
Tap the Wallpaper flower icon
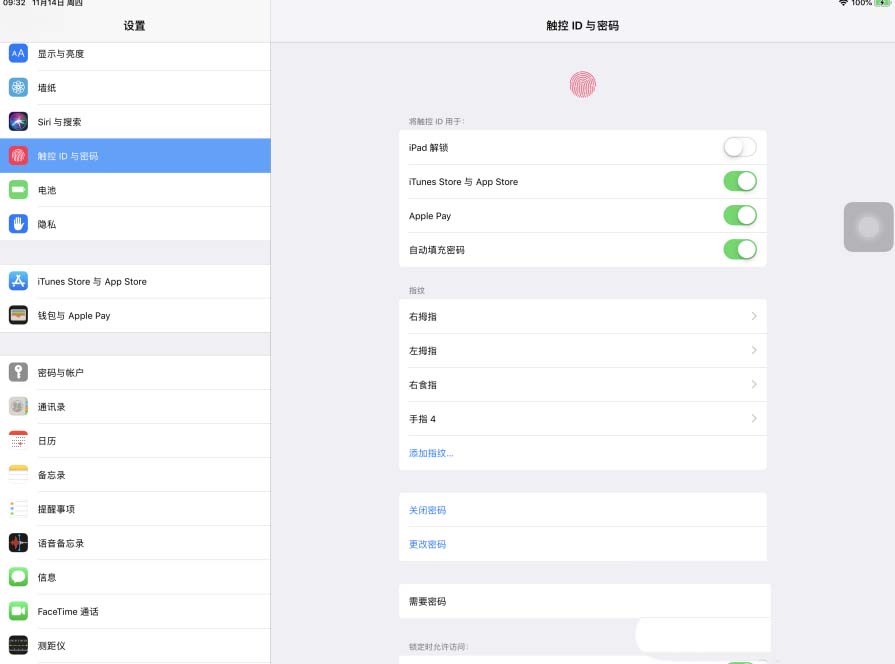[x=18, y=87]
